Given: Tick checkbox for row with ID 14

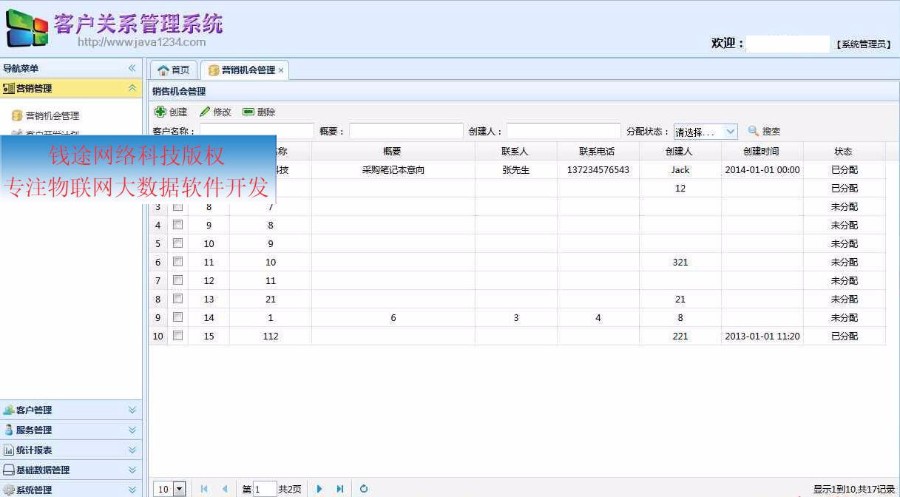Looking at the screenshot, I should [178, 316].
